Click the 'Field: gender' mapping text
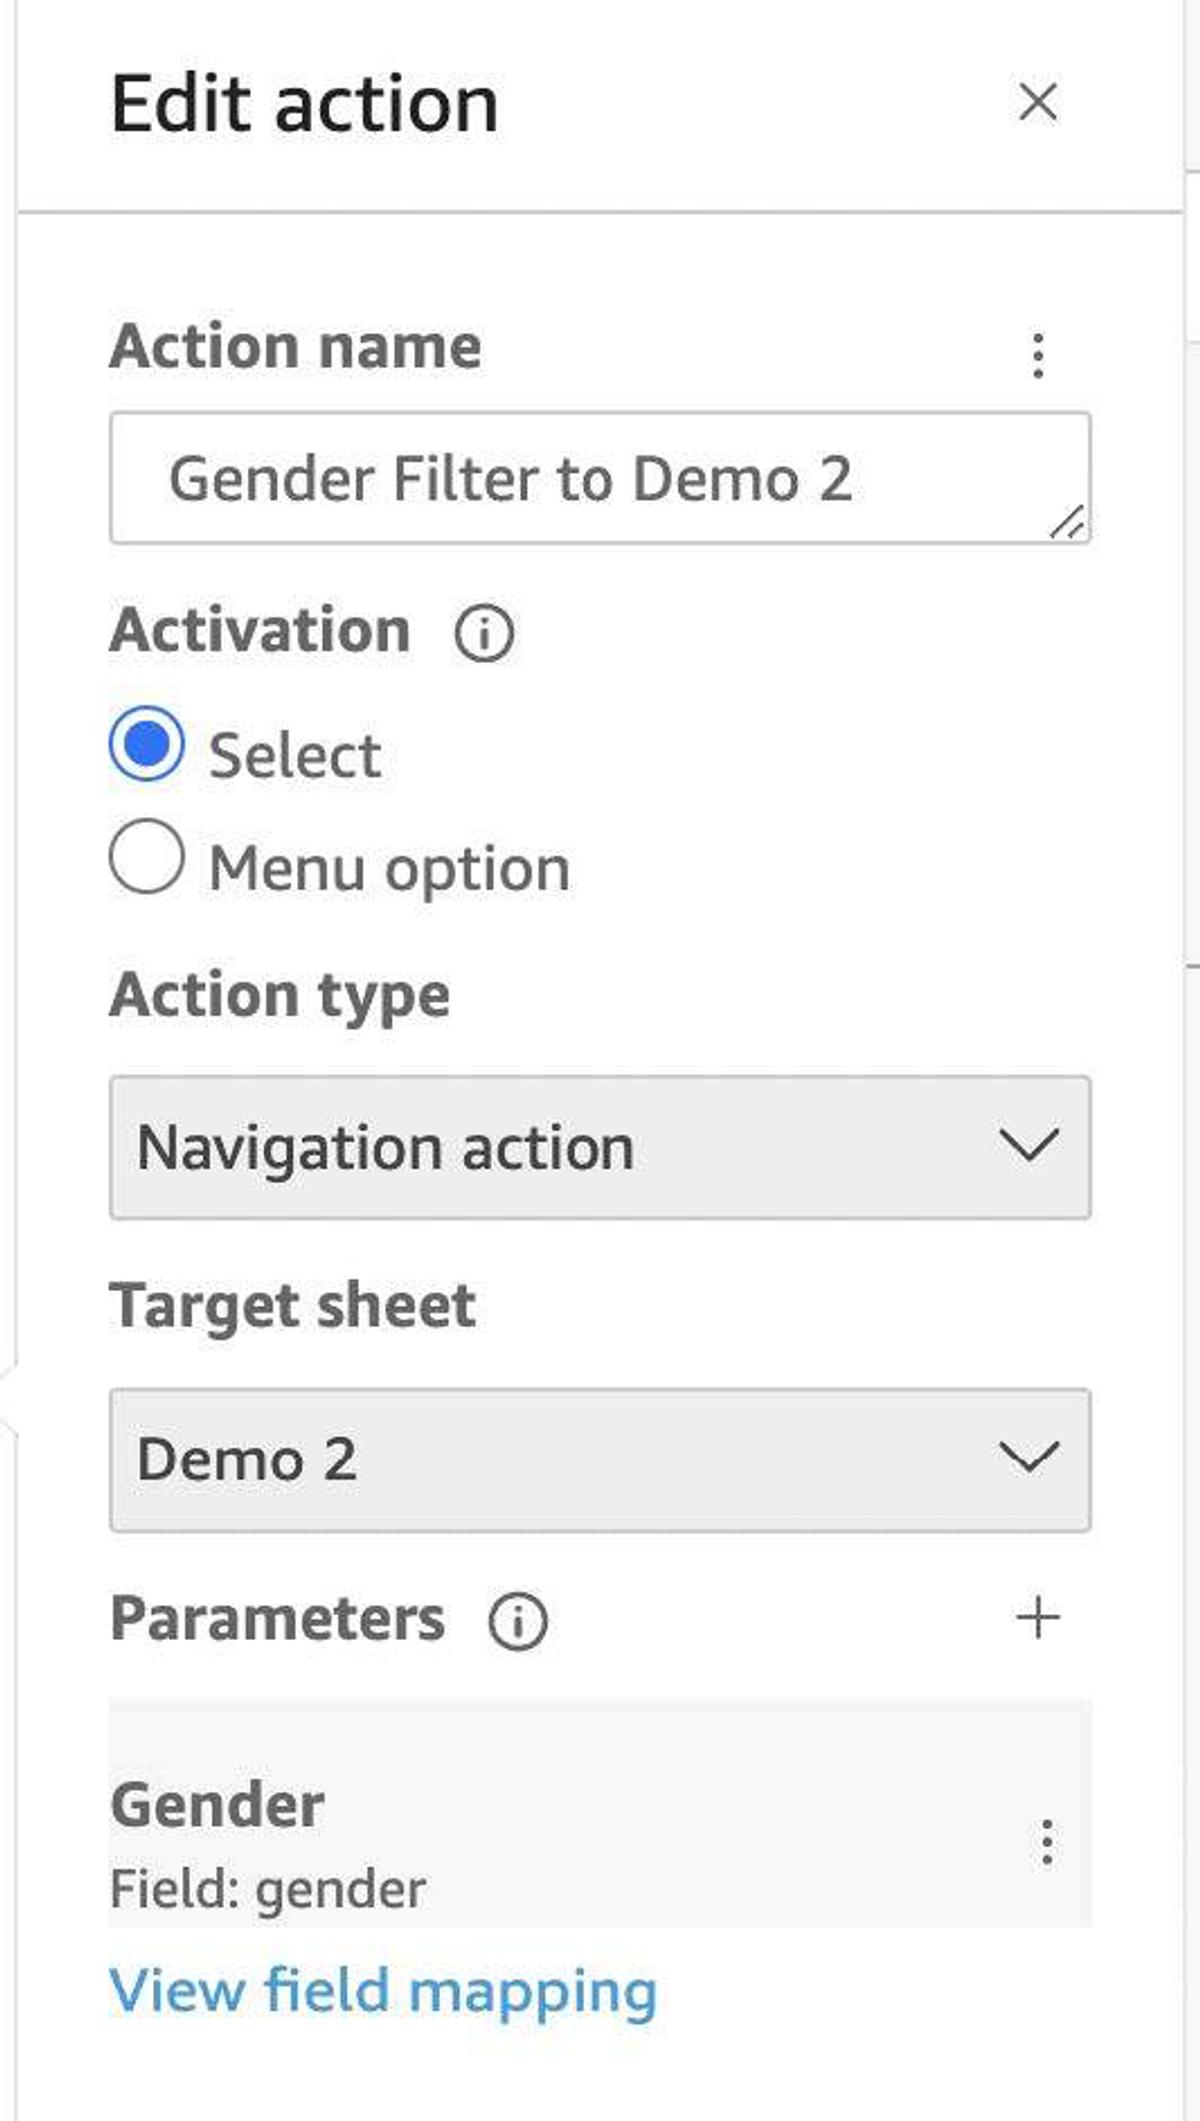 pos(268,1889)
